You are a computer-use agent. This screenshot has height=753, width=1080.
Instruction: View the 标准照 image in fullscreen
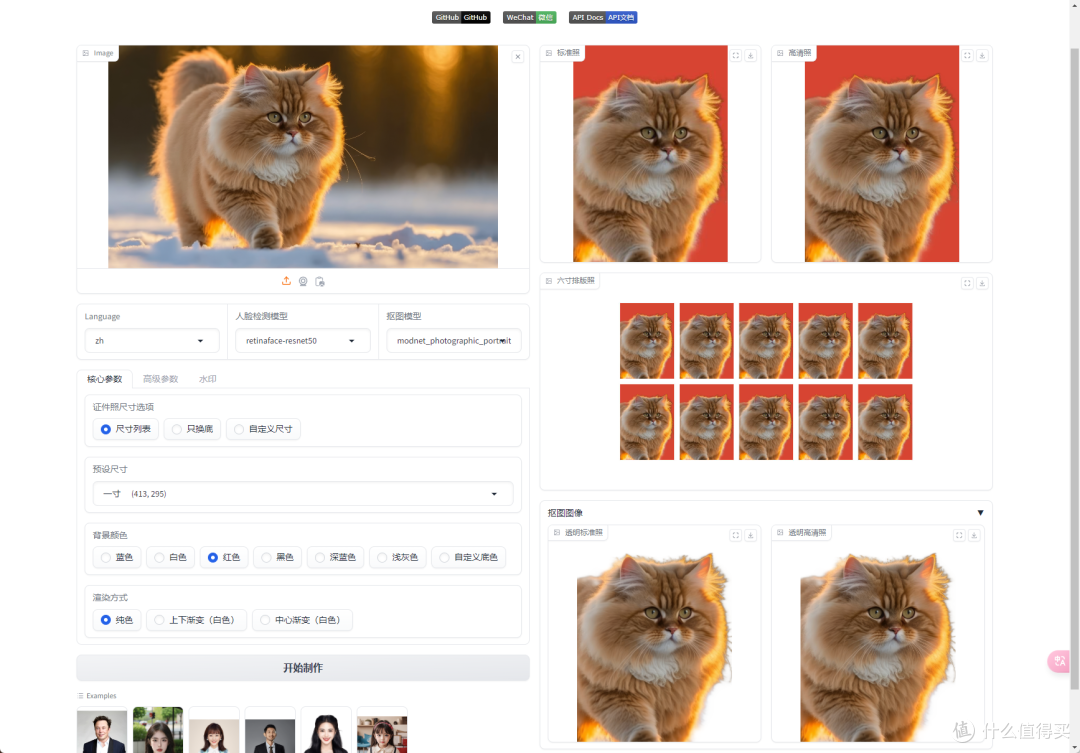point(736,56)
